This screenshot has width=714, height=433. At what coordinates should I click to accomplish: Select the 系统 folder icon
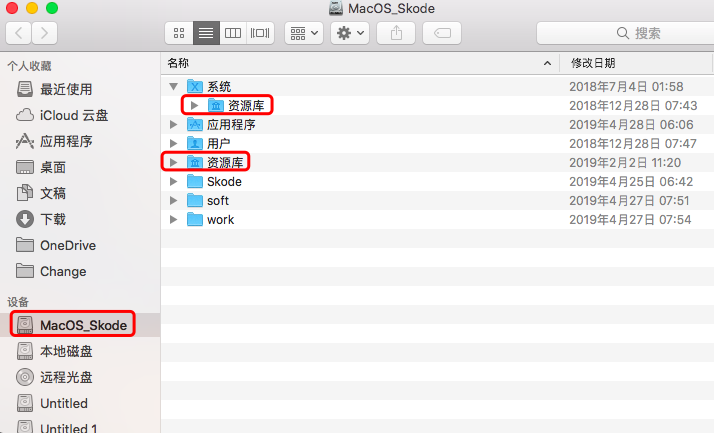coord(195,86)
